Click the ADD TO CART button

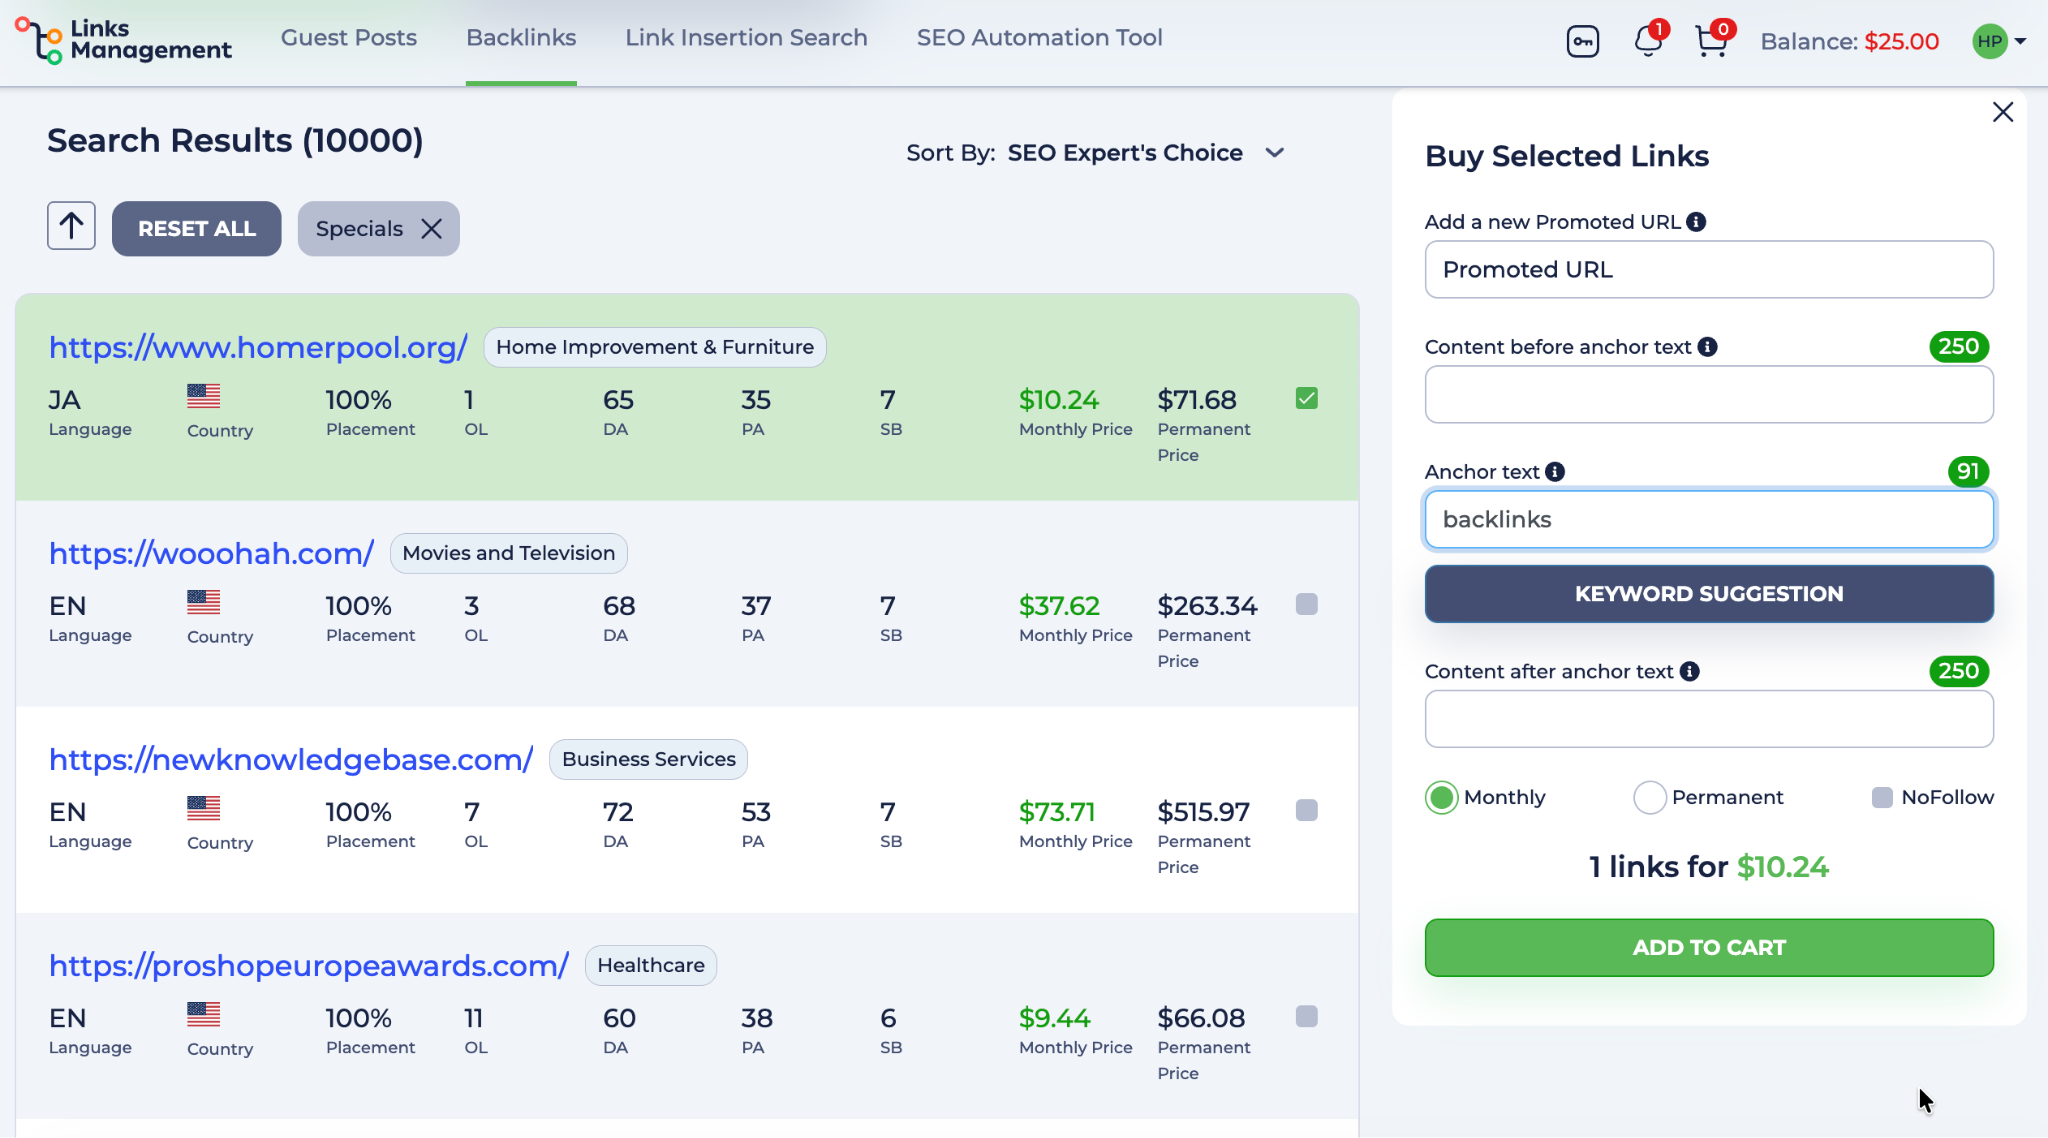tap(1709, 948)
